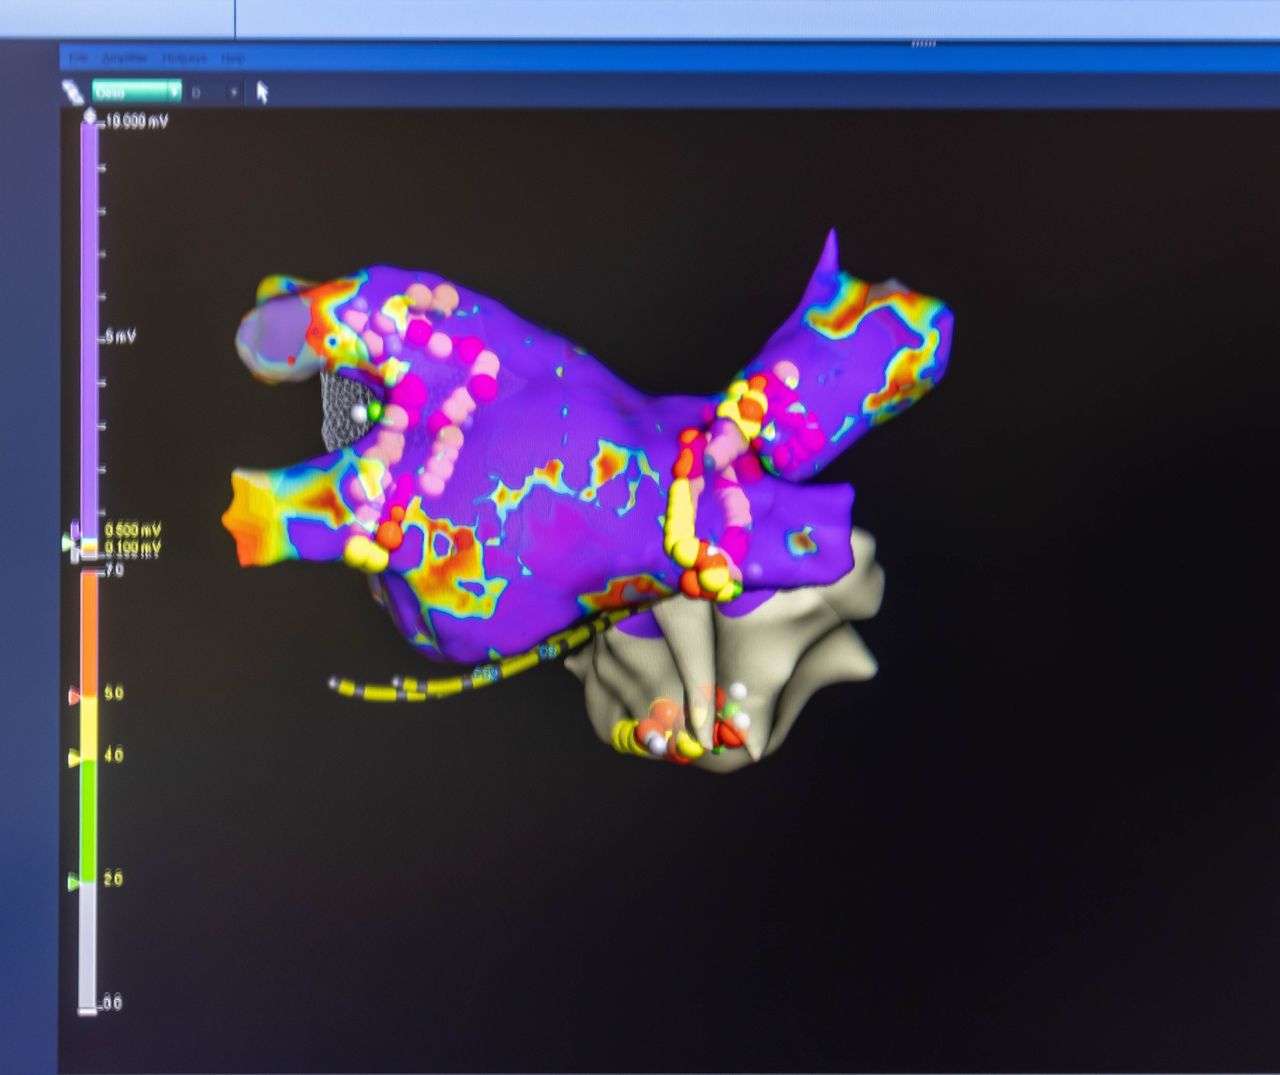The height and width of the screenshot is (1075, 1280).
Task: Click the purple 0.500 mV threshold handle
Action: pos(76,529)
